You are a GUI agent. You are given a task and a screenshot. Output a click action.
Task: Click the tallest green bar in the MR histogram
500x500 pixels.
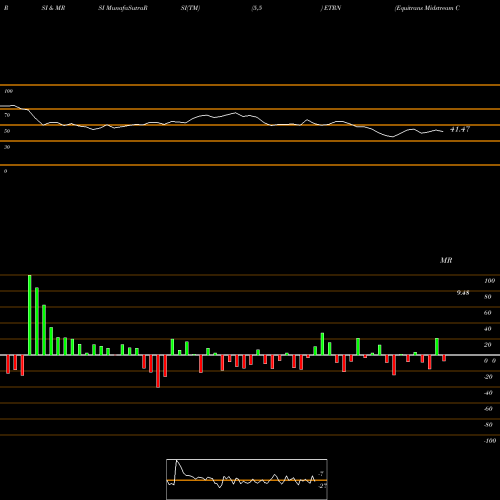pyautogui.click(x=30, y=315)
